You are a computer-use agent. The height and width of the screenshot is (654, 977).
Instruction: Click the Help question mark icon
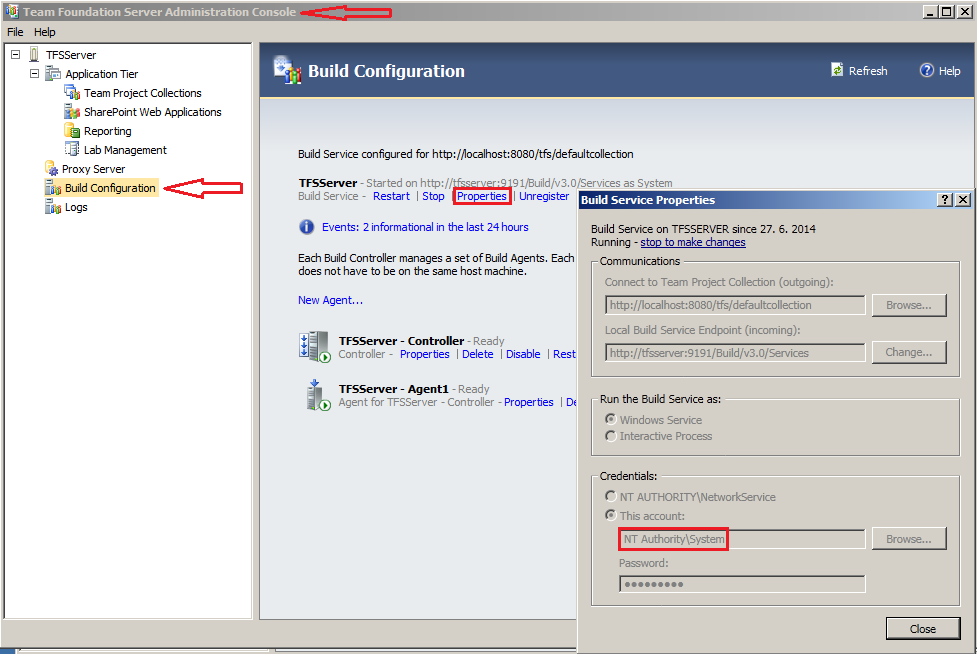tap(927, 70)
